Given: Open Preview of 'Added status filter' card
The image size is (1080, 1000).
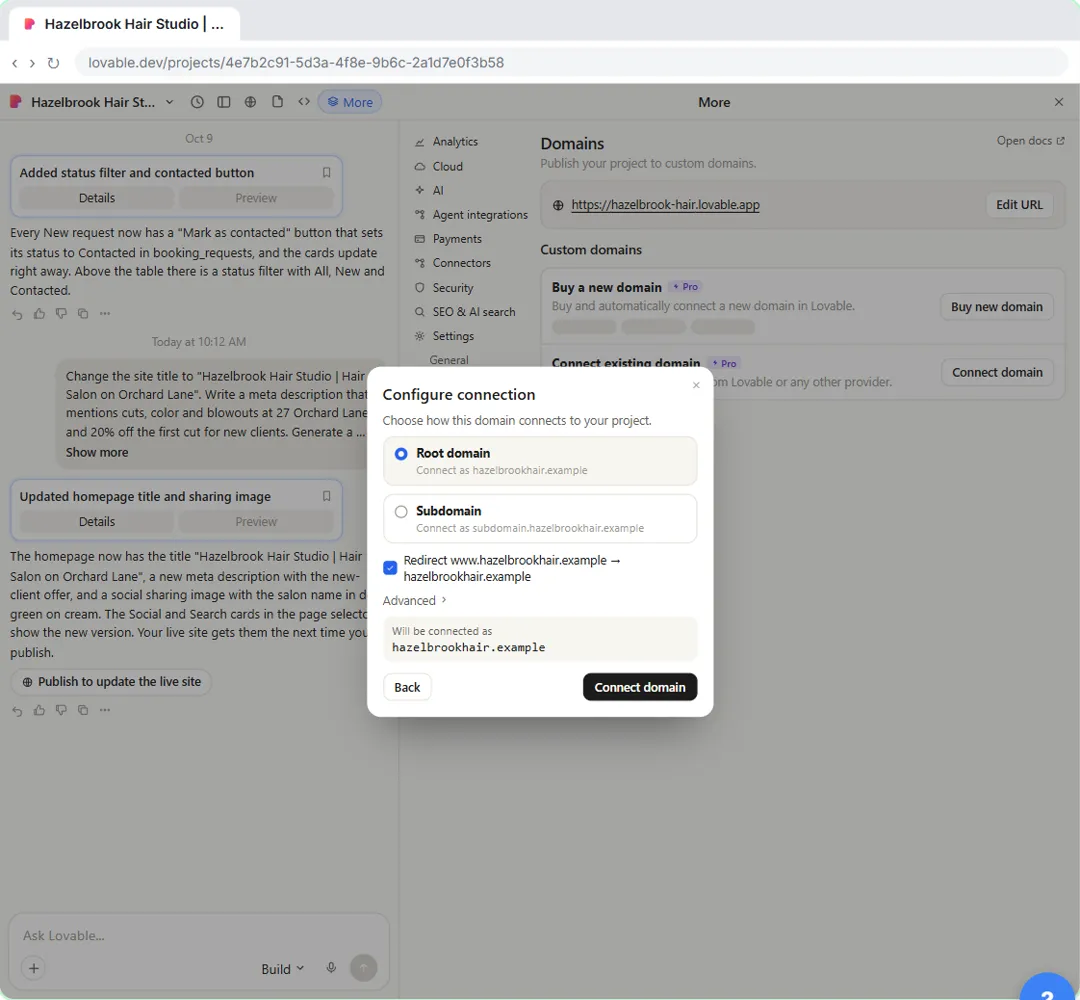Looking at the screenshot, I should [x=256, y=198].
